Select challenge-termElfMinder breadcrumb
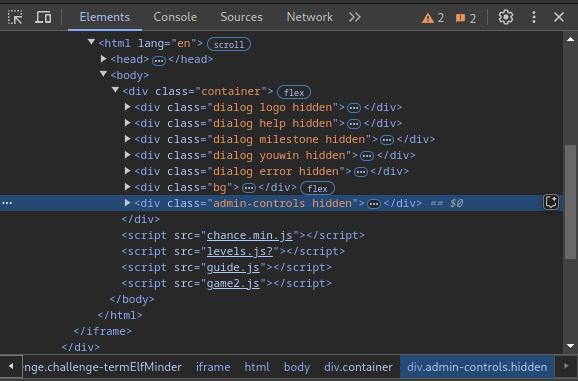 point(102,367)
